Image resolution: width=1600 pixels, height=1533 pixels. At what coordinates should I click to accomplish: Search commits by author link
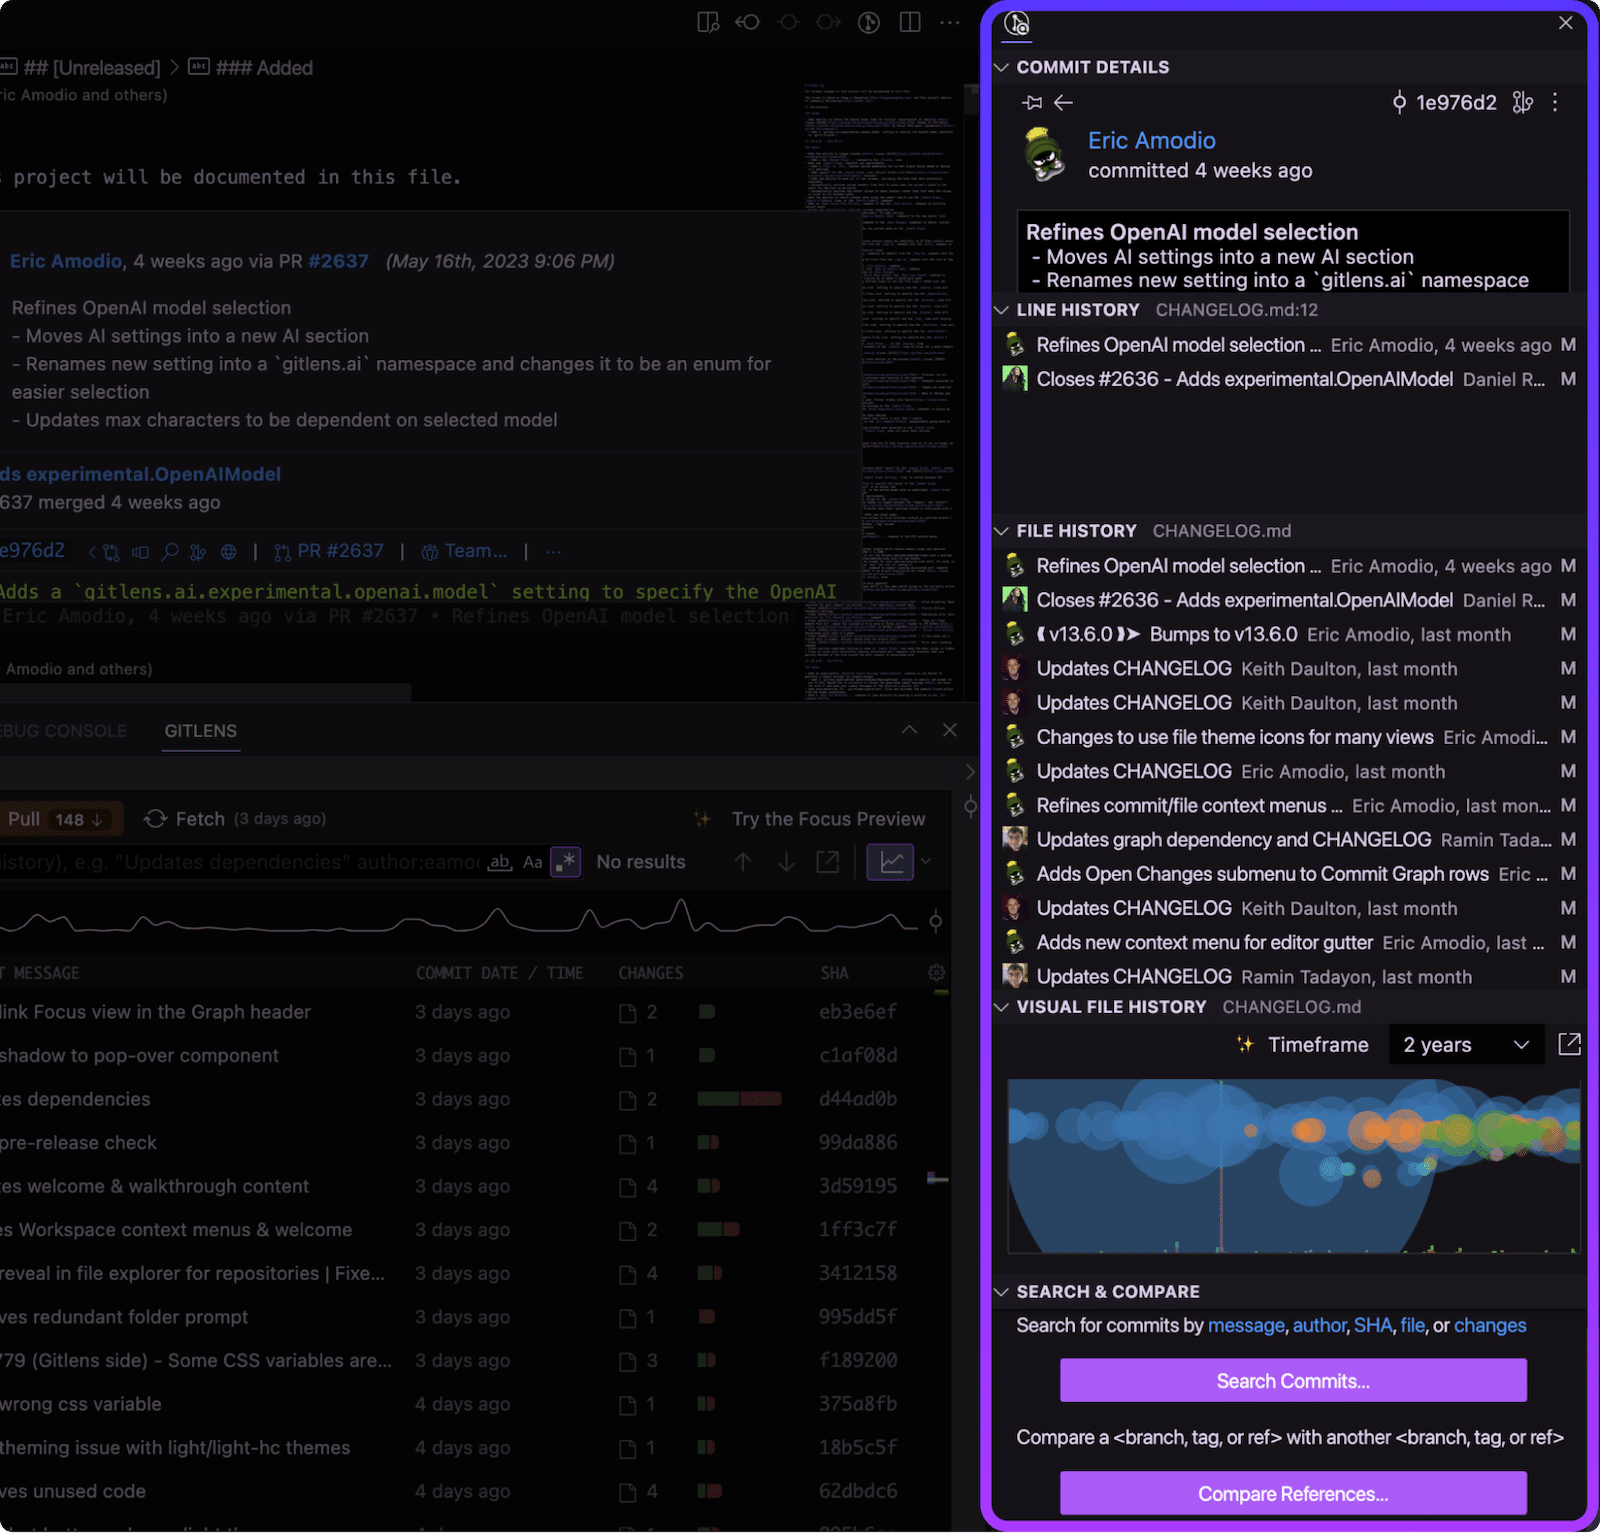(x=1320, y=1326)
